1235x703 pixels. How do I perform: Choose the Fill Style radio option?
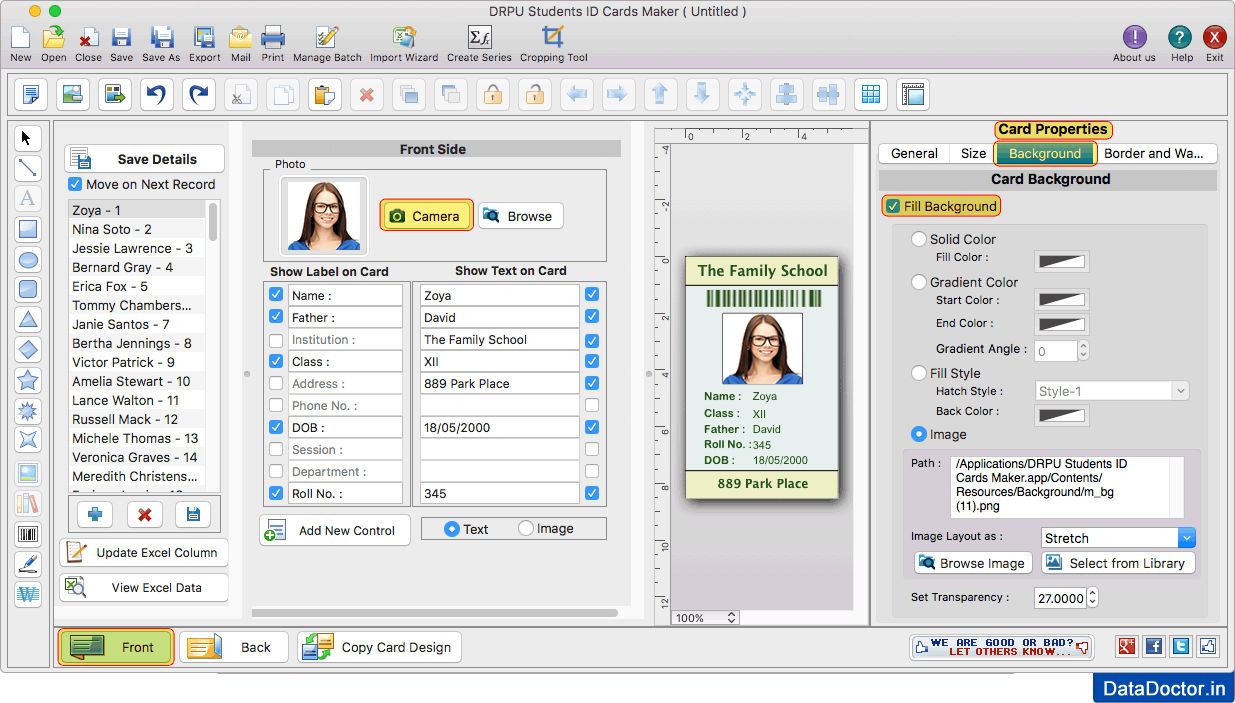point(919,373)
